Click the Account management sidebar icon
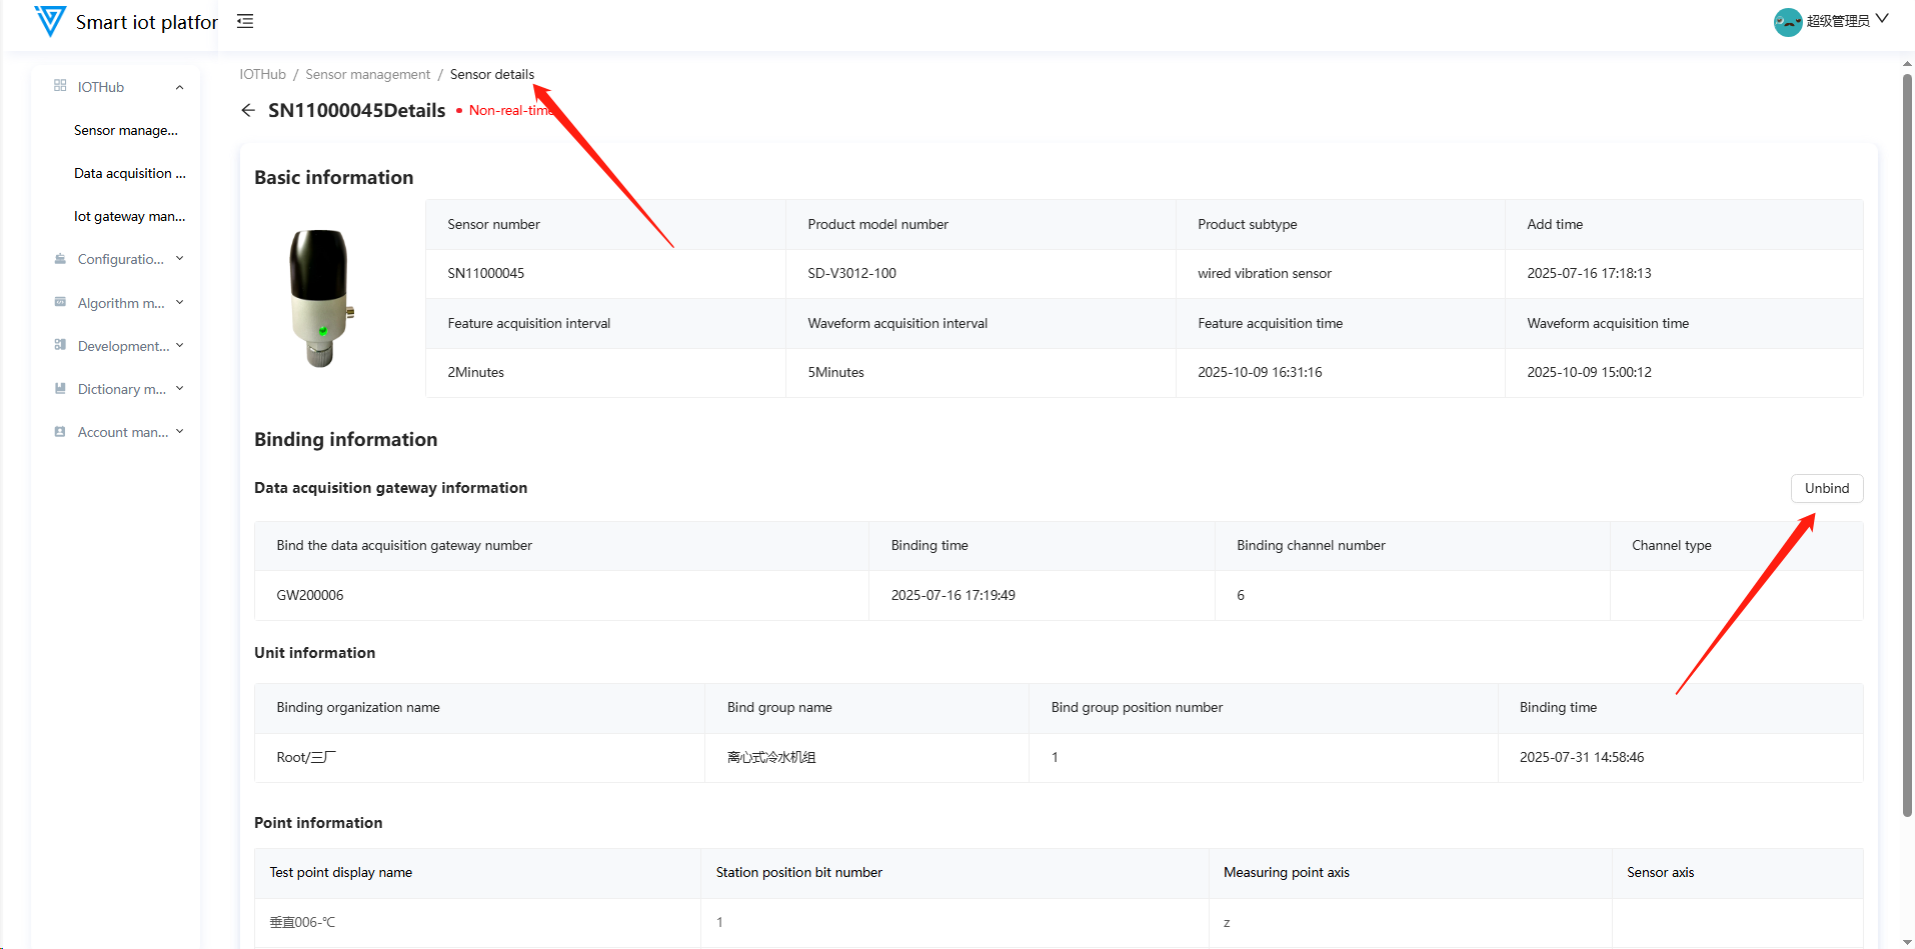This screenshot has height=949, width=1915. (60, 432)
